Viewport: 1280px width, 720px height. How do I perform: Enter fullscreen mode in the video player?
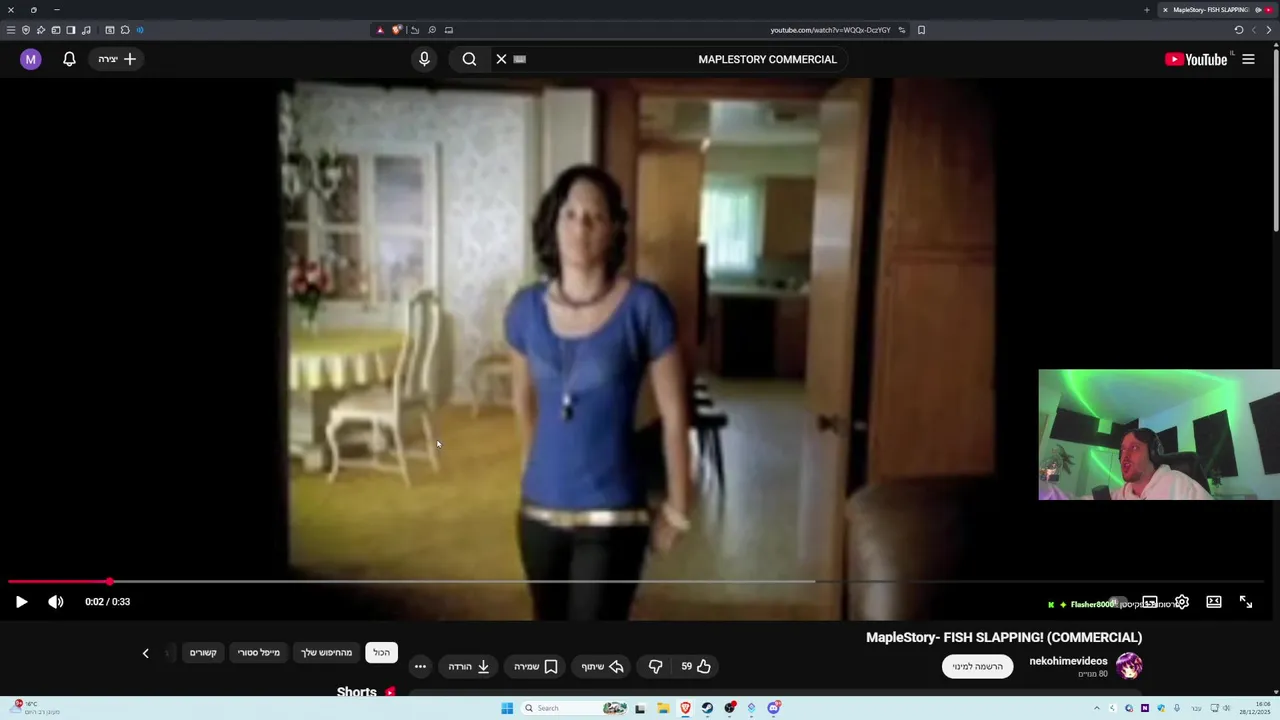pyautogui.click(x=1246, y=602)
